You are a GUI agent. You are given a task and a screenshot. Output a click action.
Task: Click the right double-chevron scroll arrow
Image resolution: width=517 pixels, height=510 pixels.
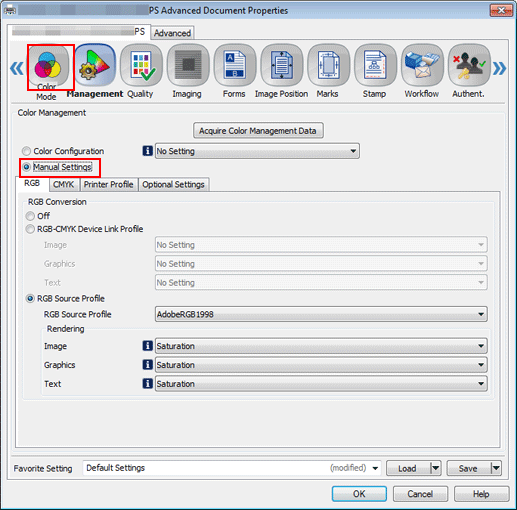(499, 68)
